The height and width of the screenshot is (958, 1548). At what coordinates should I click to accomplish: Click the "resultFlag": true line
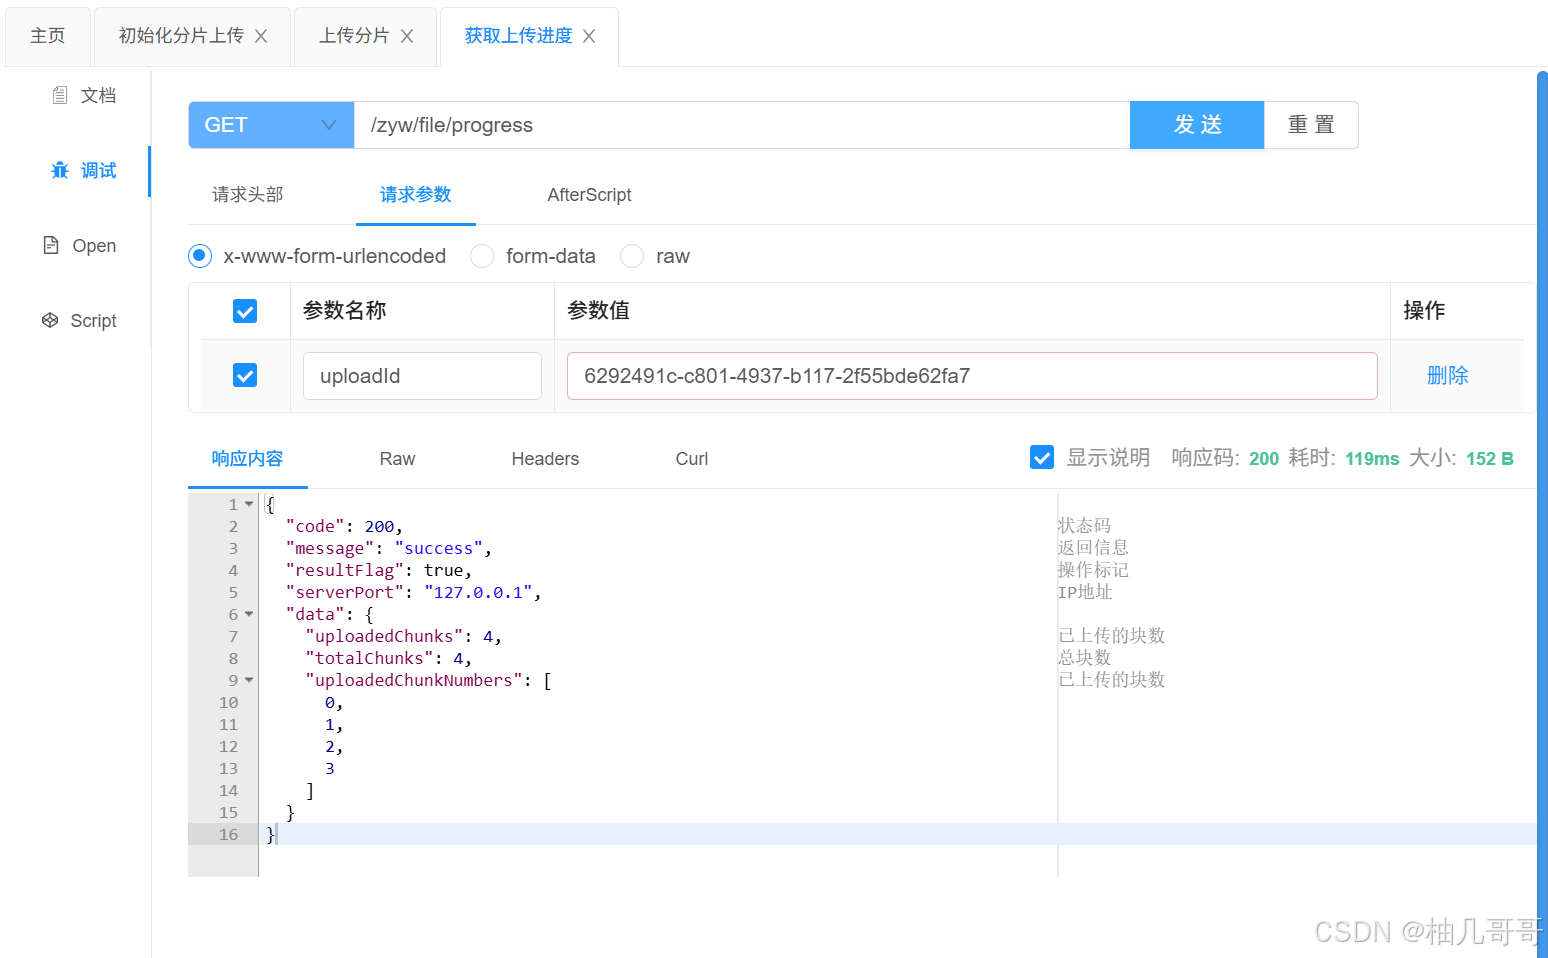click(378, 570)
